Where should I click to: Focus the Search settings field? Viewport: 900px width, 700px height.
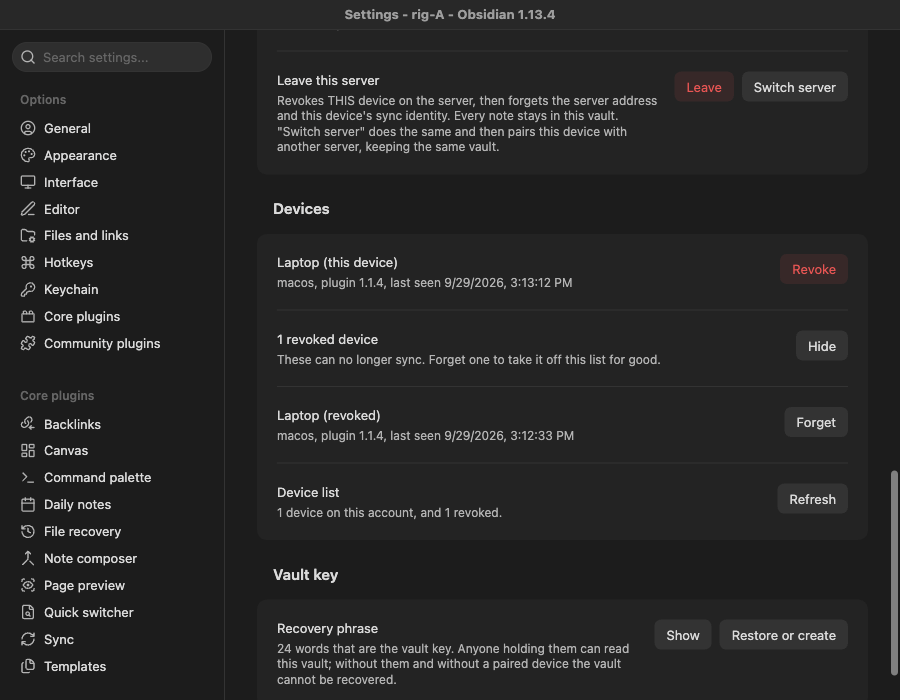pos(112,57)
